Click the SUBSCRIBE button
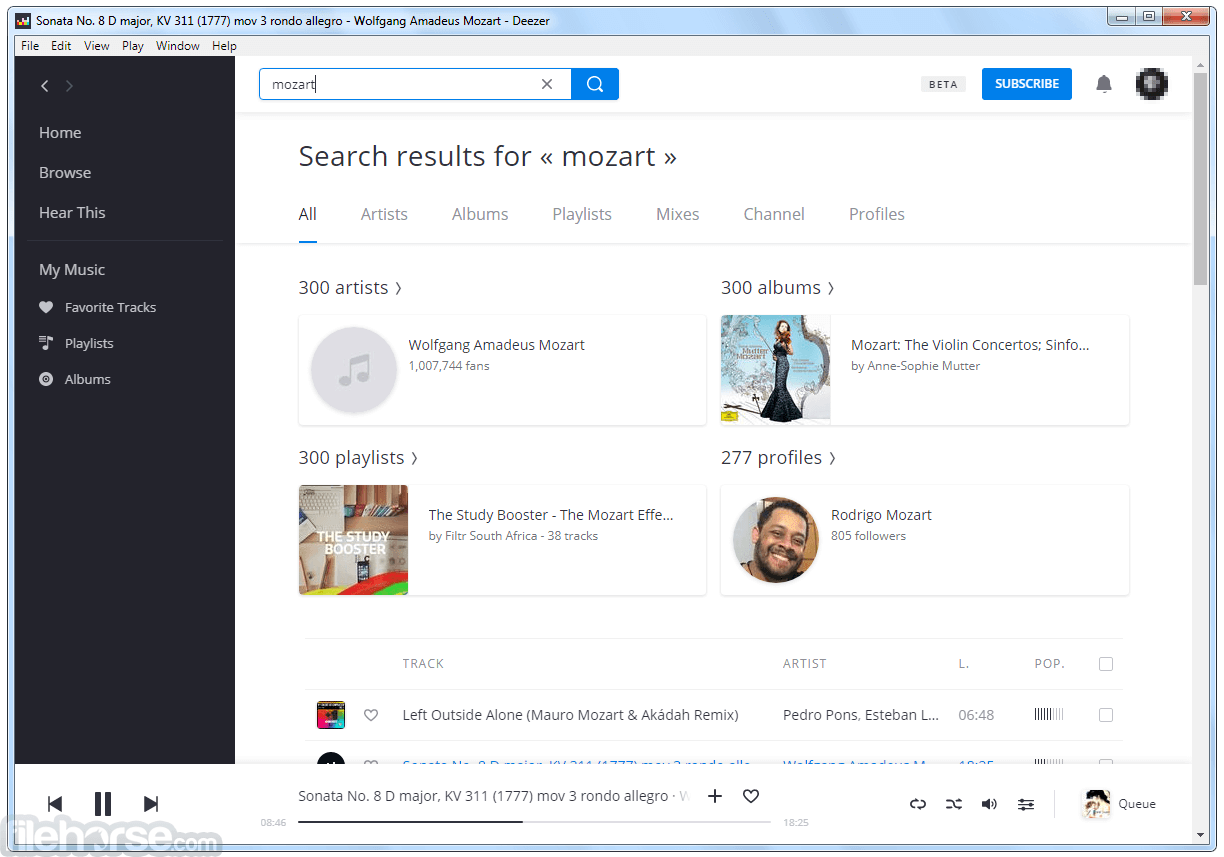Screen dimensions: 1224x857 (1027, 84)
